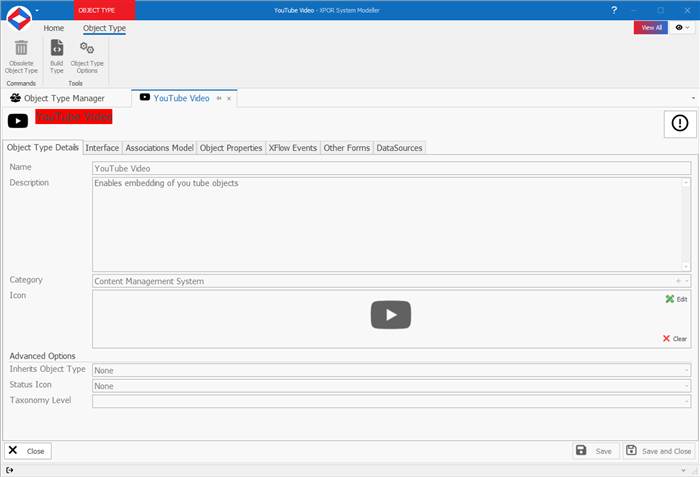Click the Object Type Manager tab icon

coord(16,98)
